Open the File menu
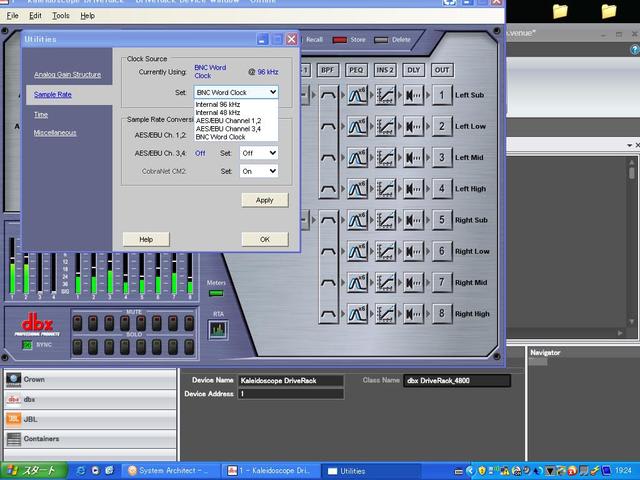Viewport: 640px width, 480px height. (x=13, y=16)
